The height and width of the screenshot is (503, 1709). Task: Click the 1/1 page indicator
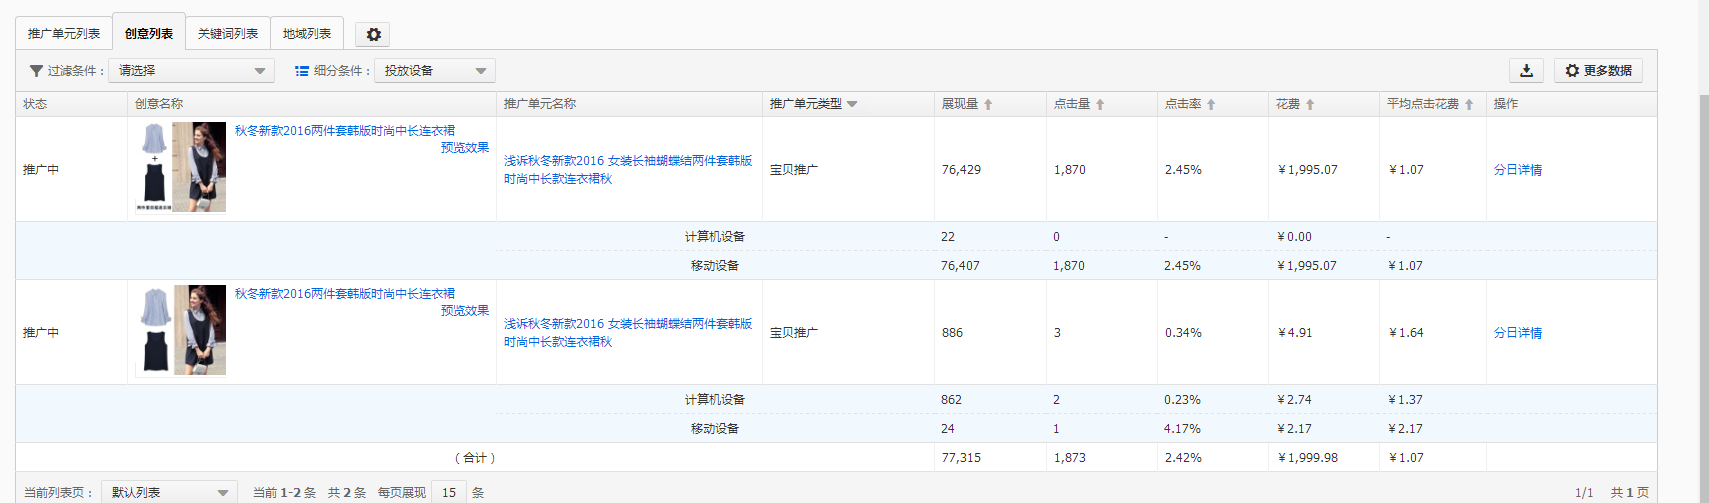pos(1584,493)
